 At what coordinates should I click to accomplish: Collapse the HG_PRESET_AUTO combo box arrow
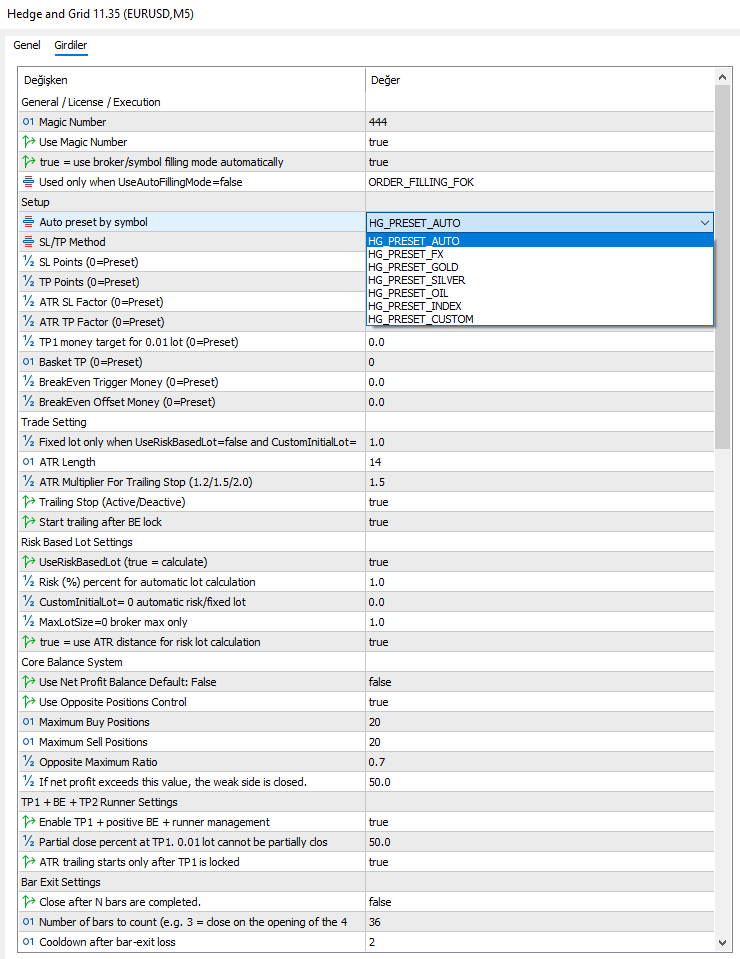[x=705, y=223]
